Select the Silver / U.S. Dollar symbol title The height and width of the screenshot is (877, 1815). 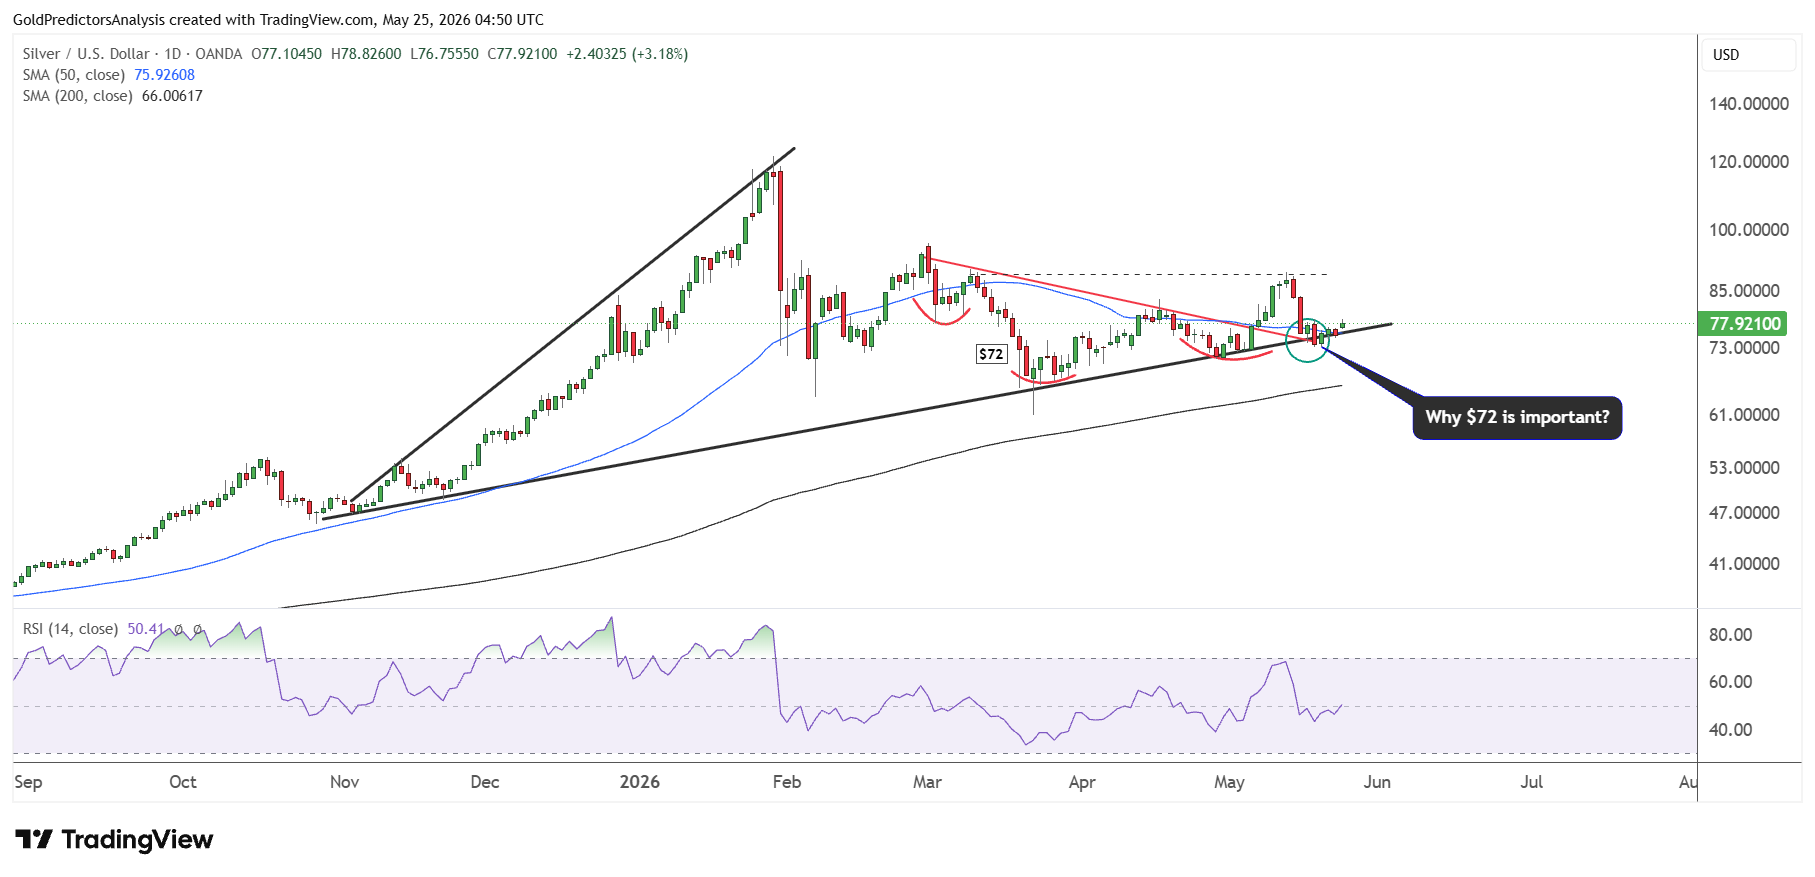click(87, 54)
